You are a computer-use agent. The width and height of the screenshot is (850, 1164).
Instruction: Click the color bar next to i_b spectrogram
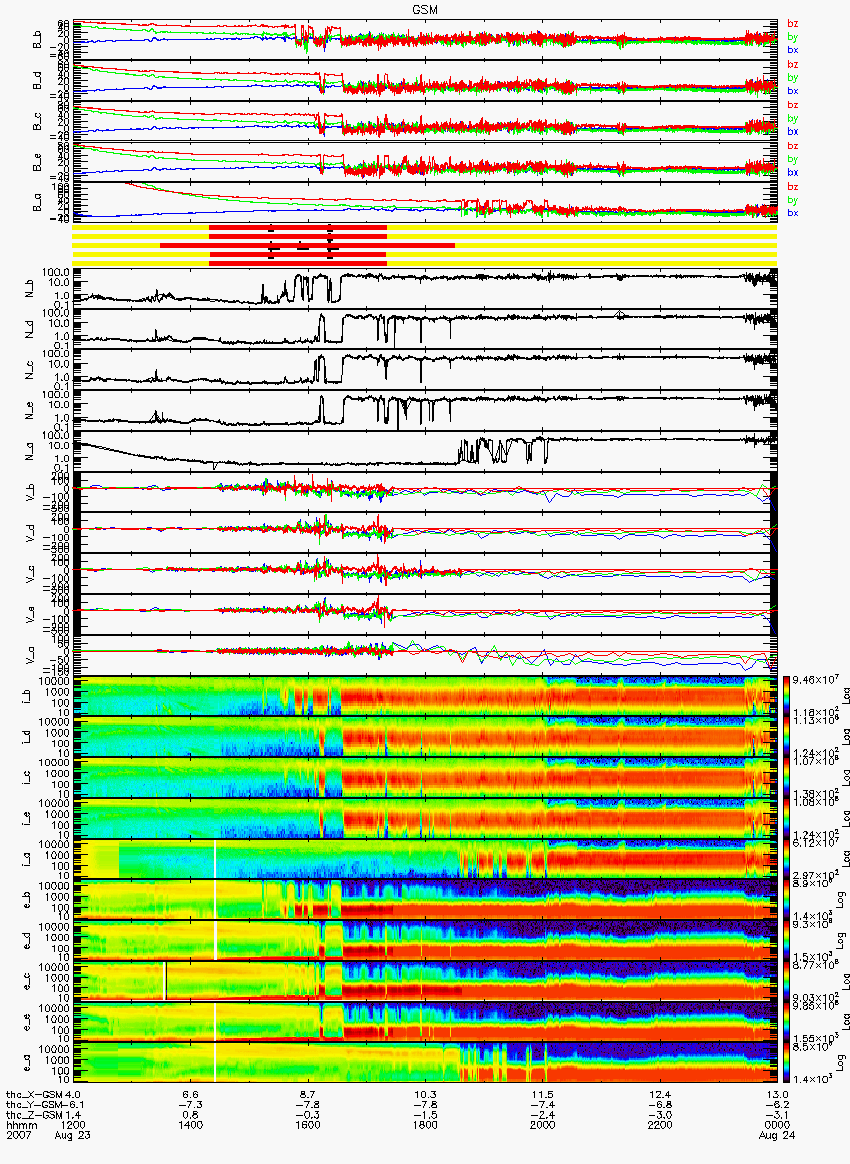click(x=787, y=696)
